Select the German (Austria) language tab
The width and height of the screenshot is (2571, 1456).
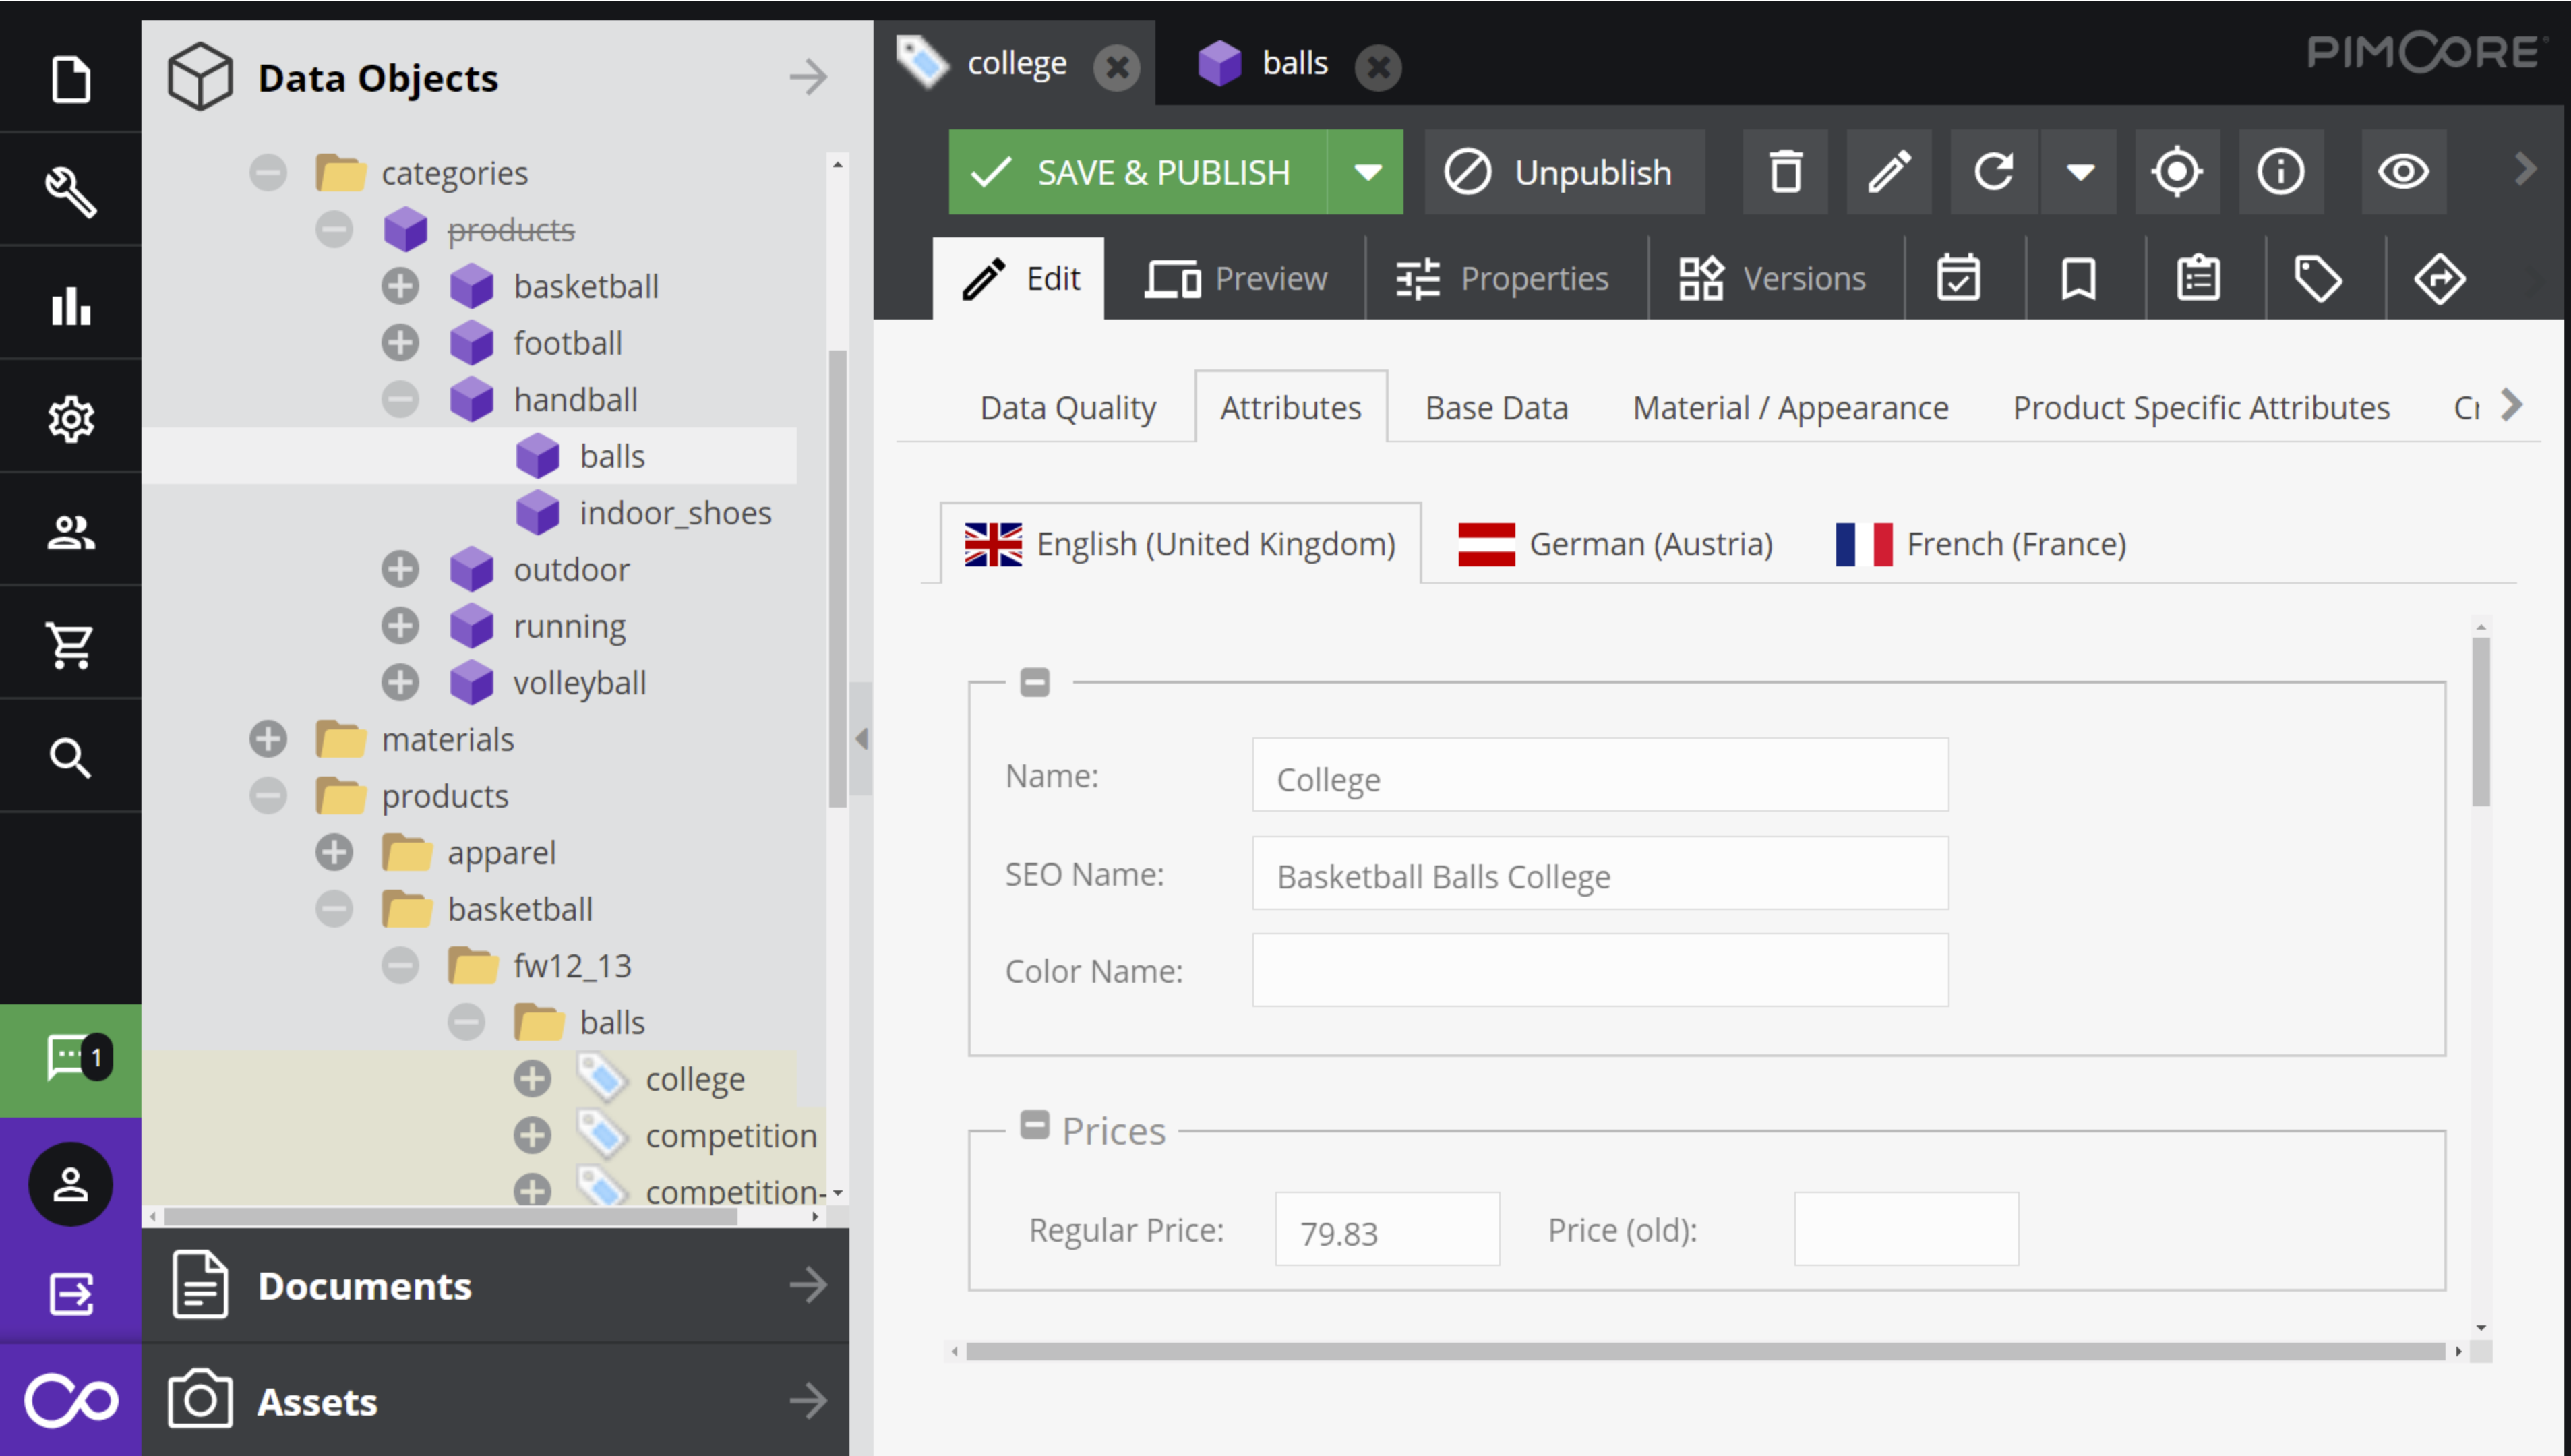[1615, 544]
